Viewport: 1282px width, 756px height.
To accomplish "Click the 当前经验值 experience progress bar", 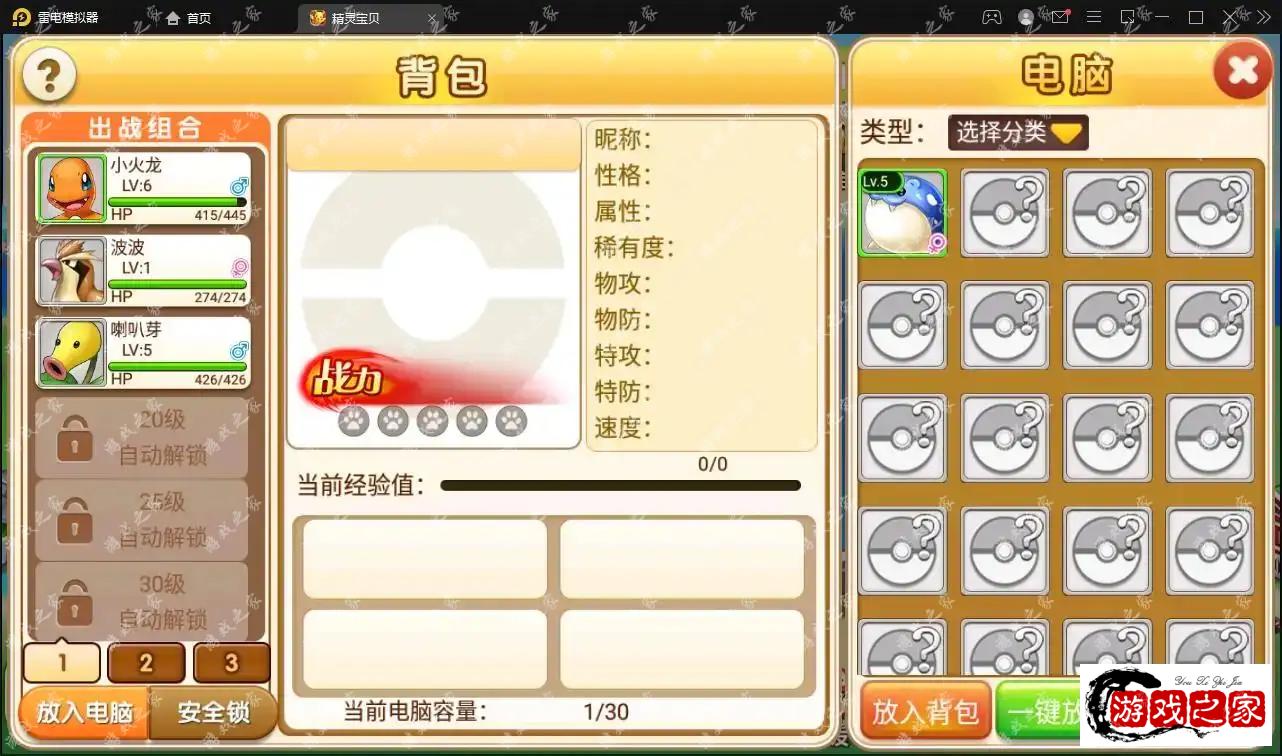I will pyautogui.click(x=620, y=486).
